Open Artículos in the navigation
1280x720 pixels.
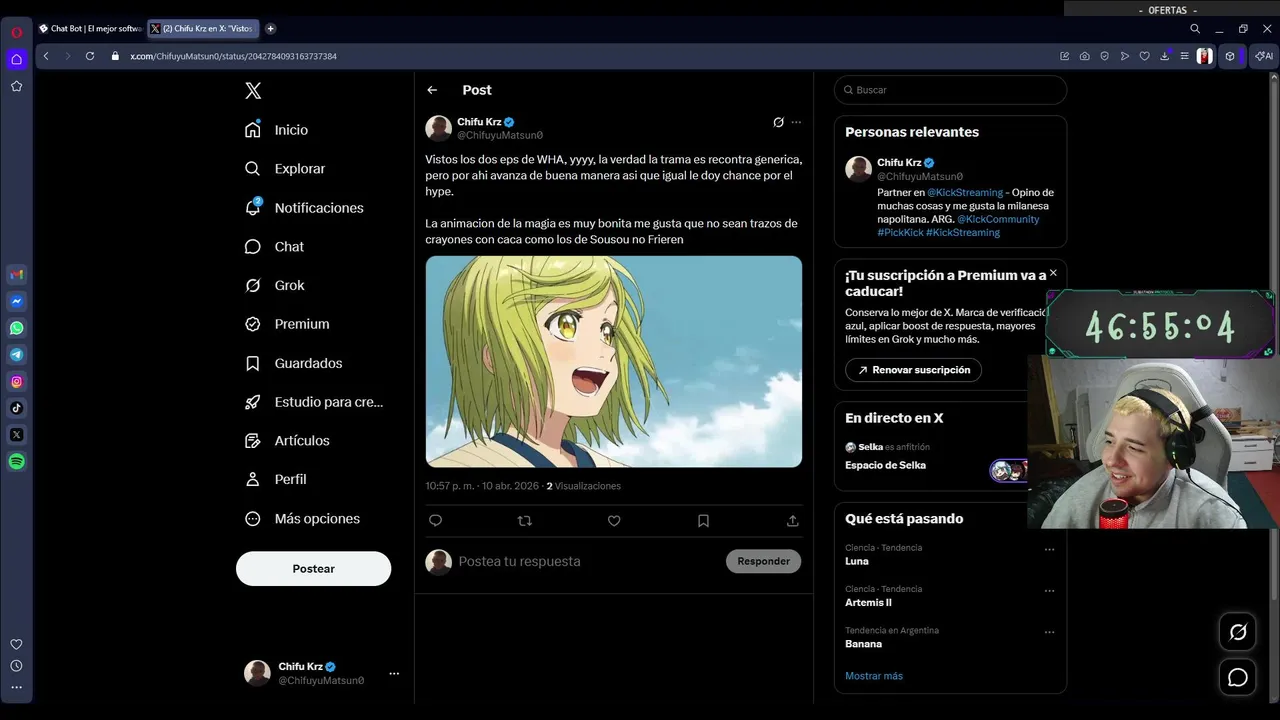288,441
